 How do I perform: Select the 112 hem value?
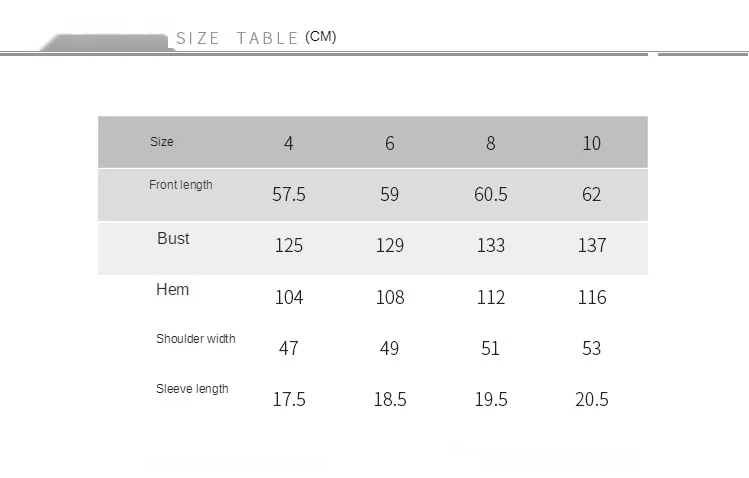click(x=491, y=297)
